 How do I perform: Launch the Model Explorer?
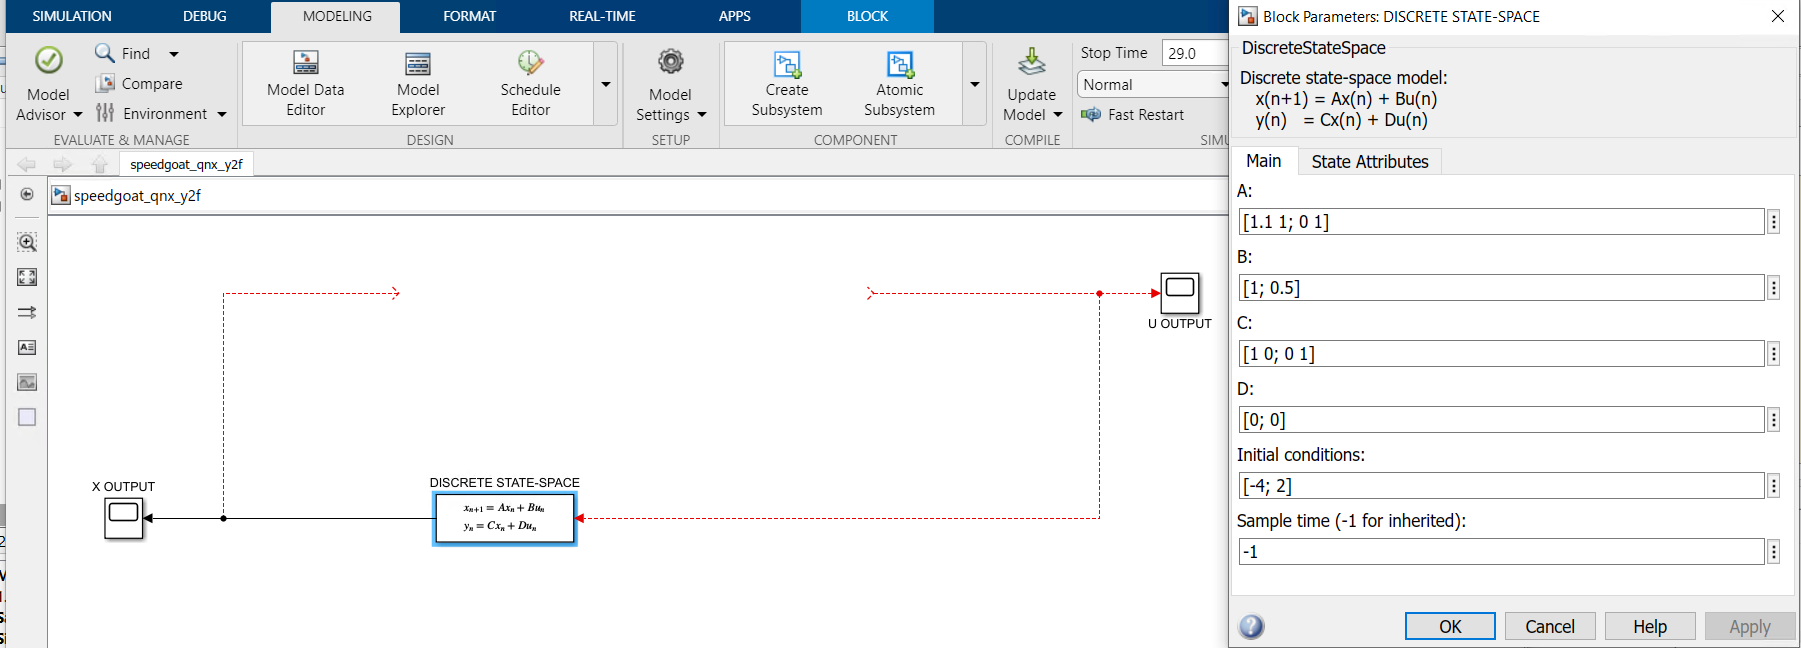pyautogui.click(x=418, y=64)
